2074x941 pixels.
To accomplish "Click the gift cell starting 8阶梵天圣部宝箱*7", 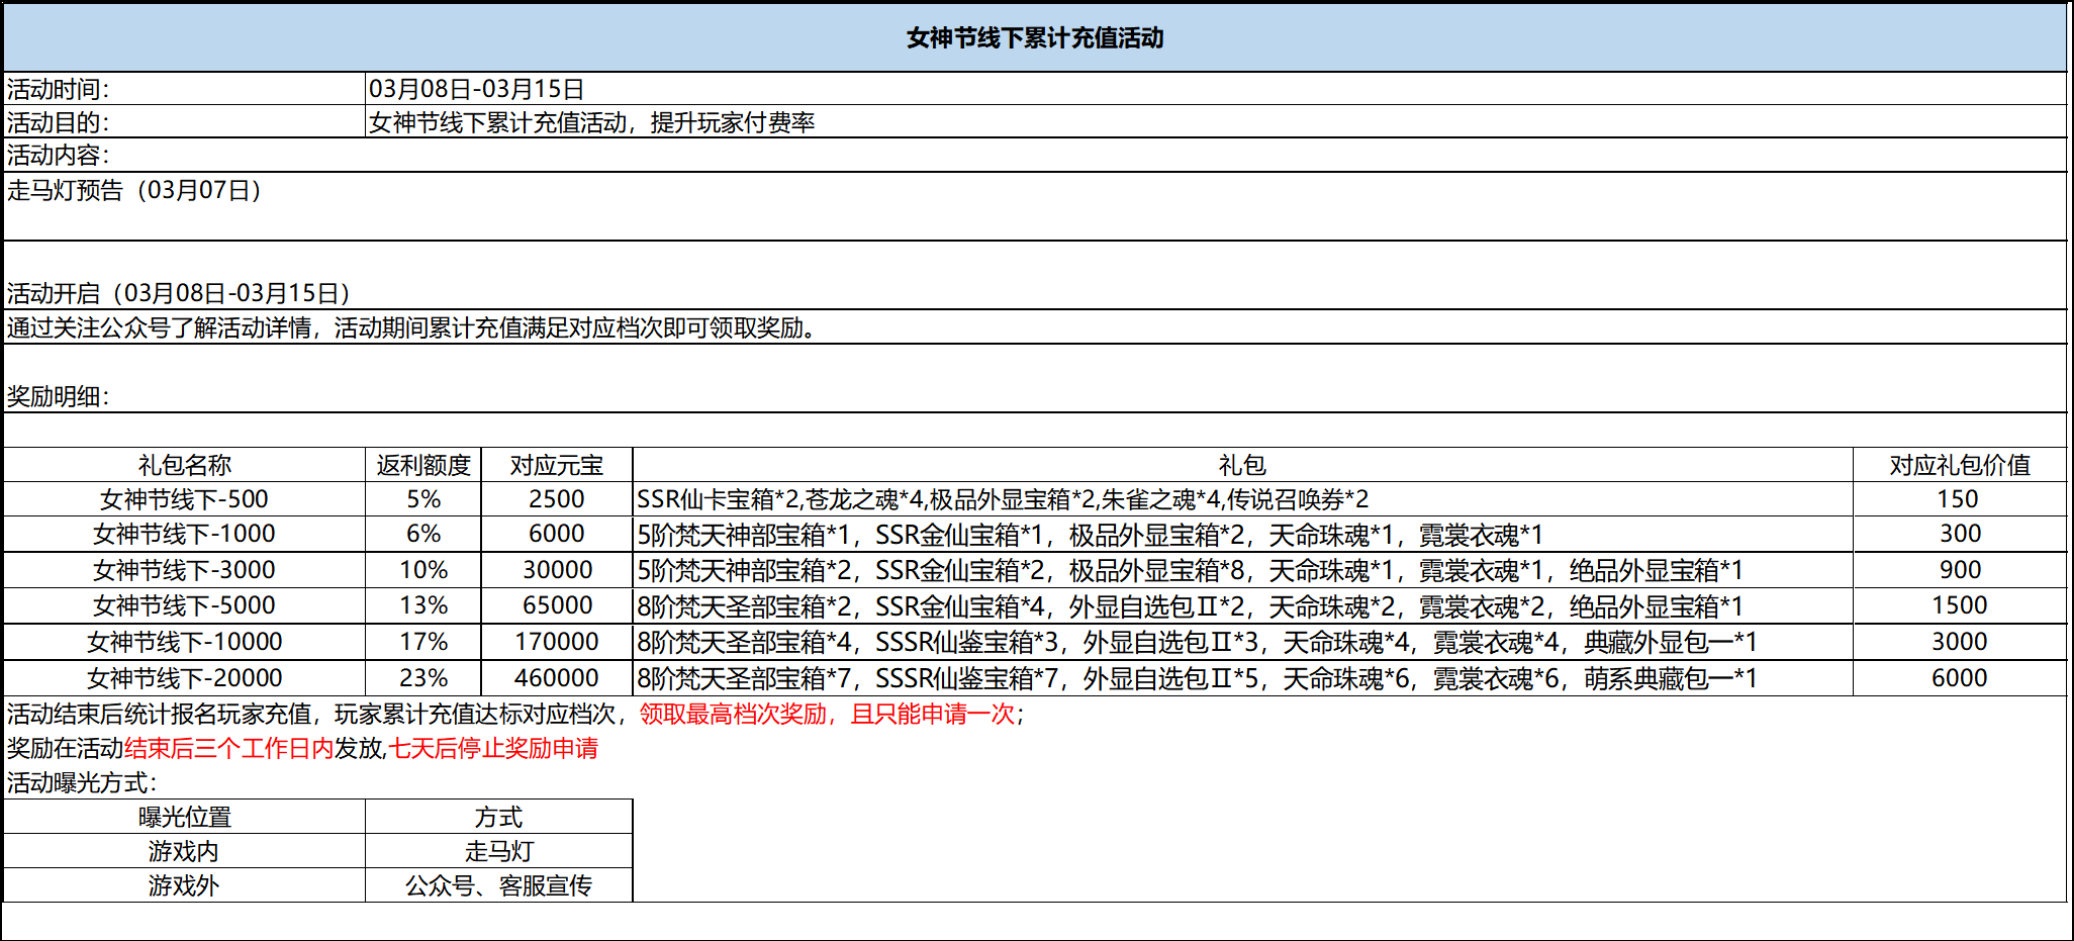I will (x=1243, y=678).
